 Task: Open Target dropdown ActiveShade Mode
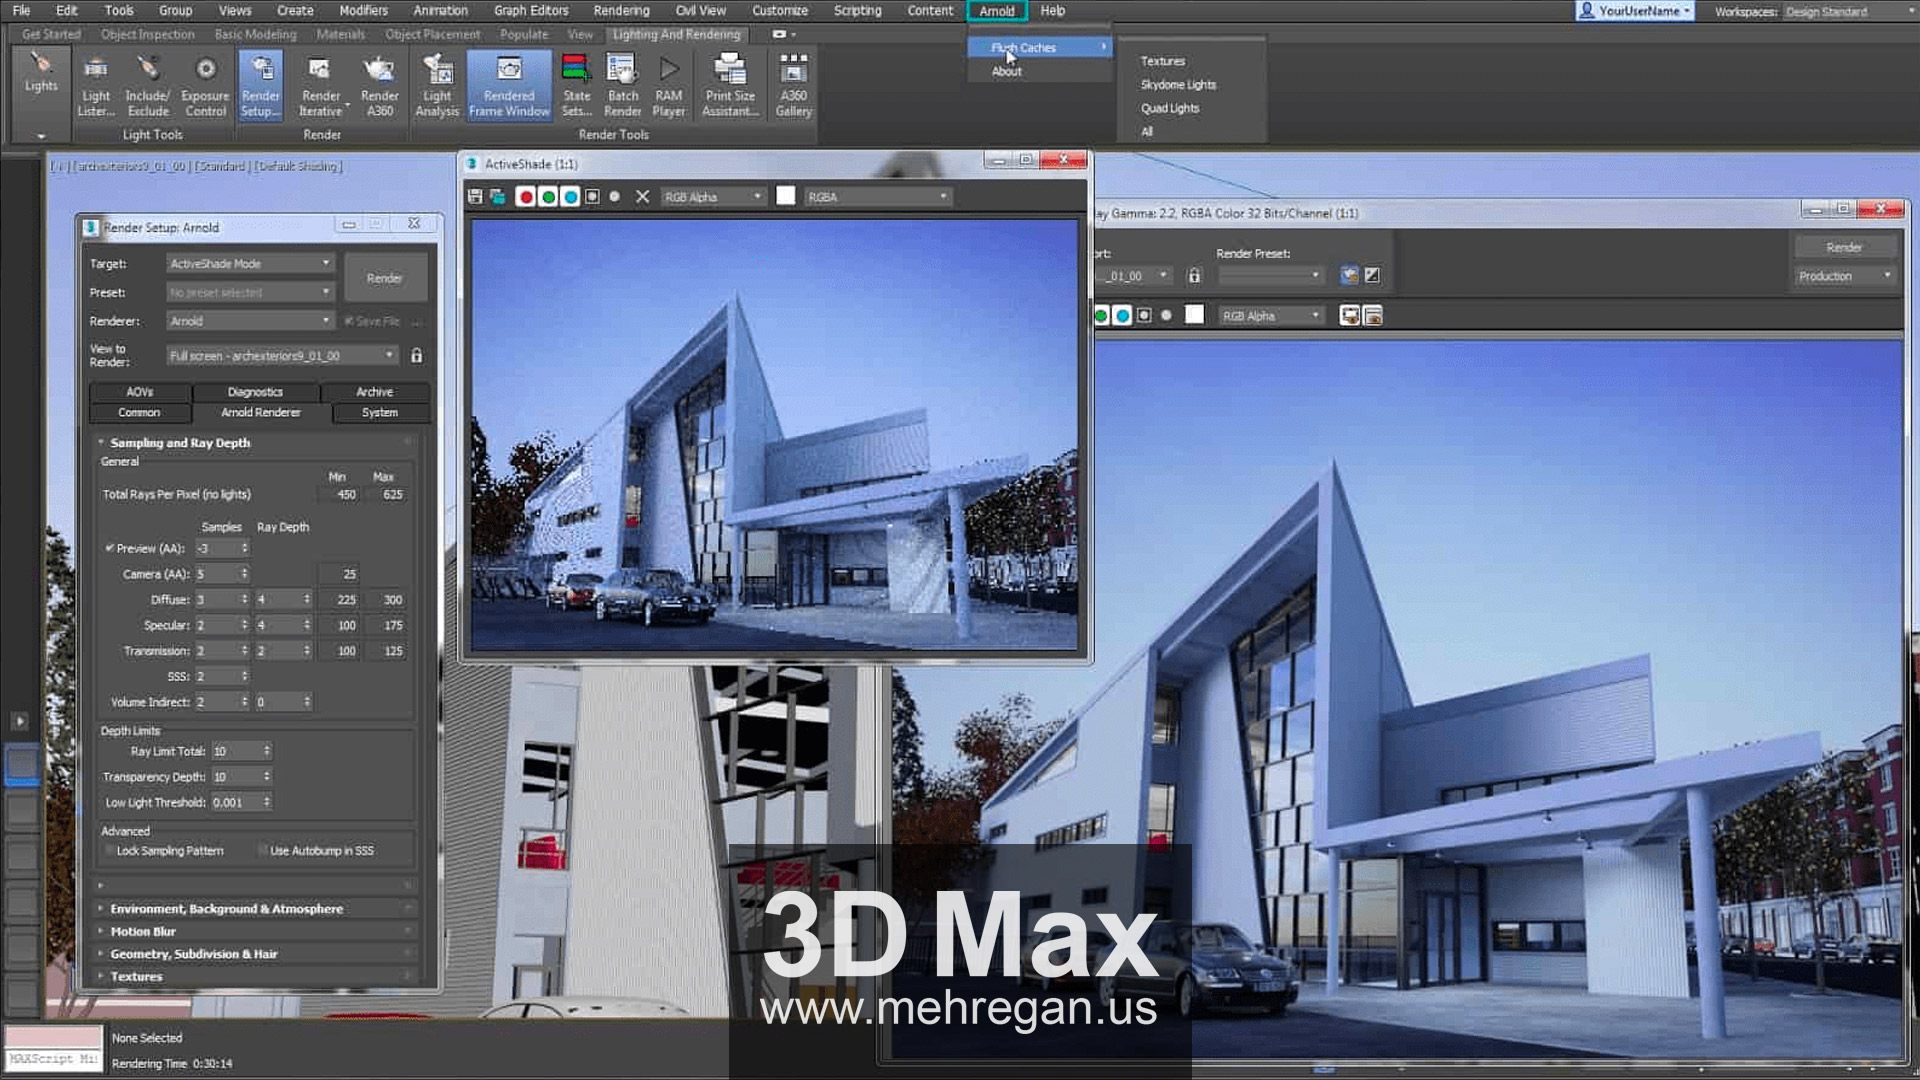[250, 263]
